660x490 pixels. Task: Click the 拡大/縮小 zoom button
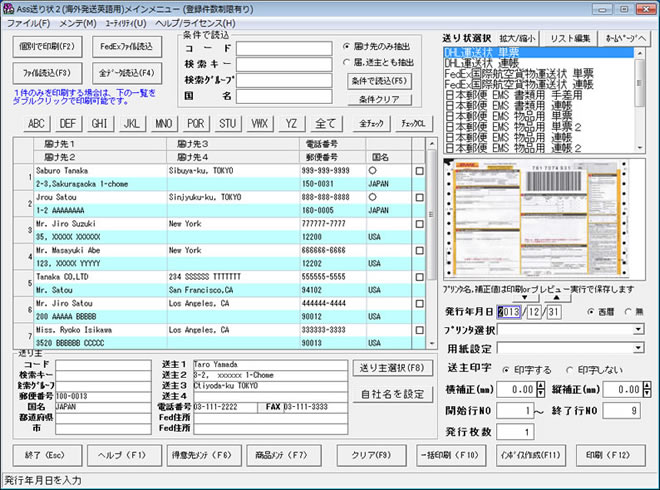519,37
